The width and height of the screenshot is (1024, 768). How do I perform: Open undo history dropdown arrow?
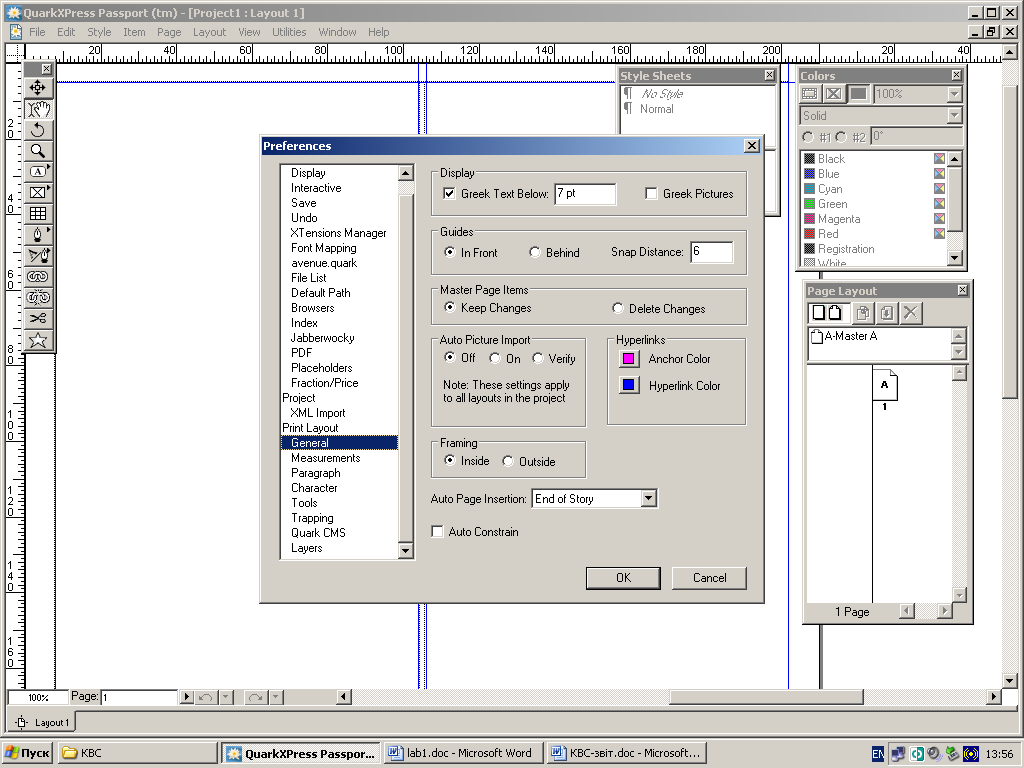click(x=226, y=697)
